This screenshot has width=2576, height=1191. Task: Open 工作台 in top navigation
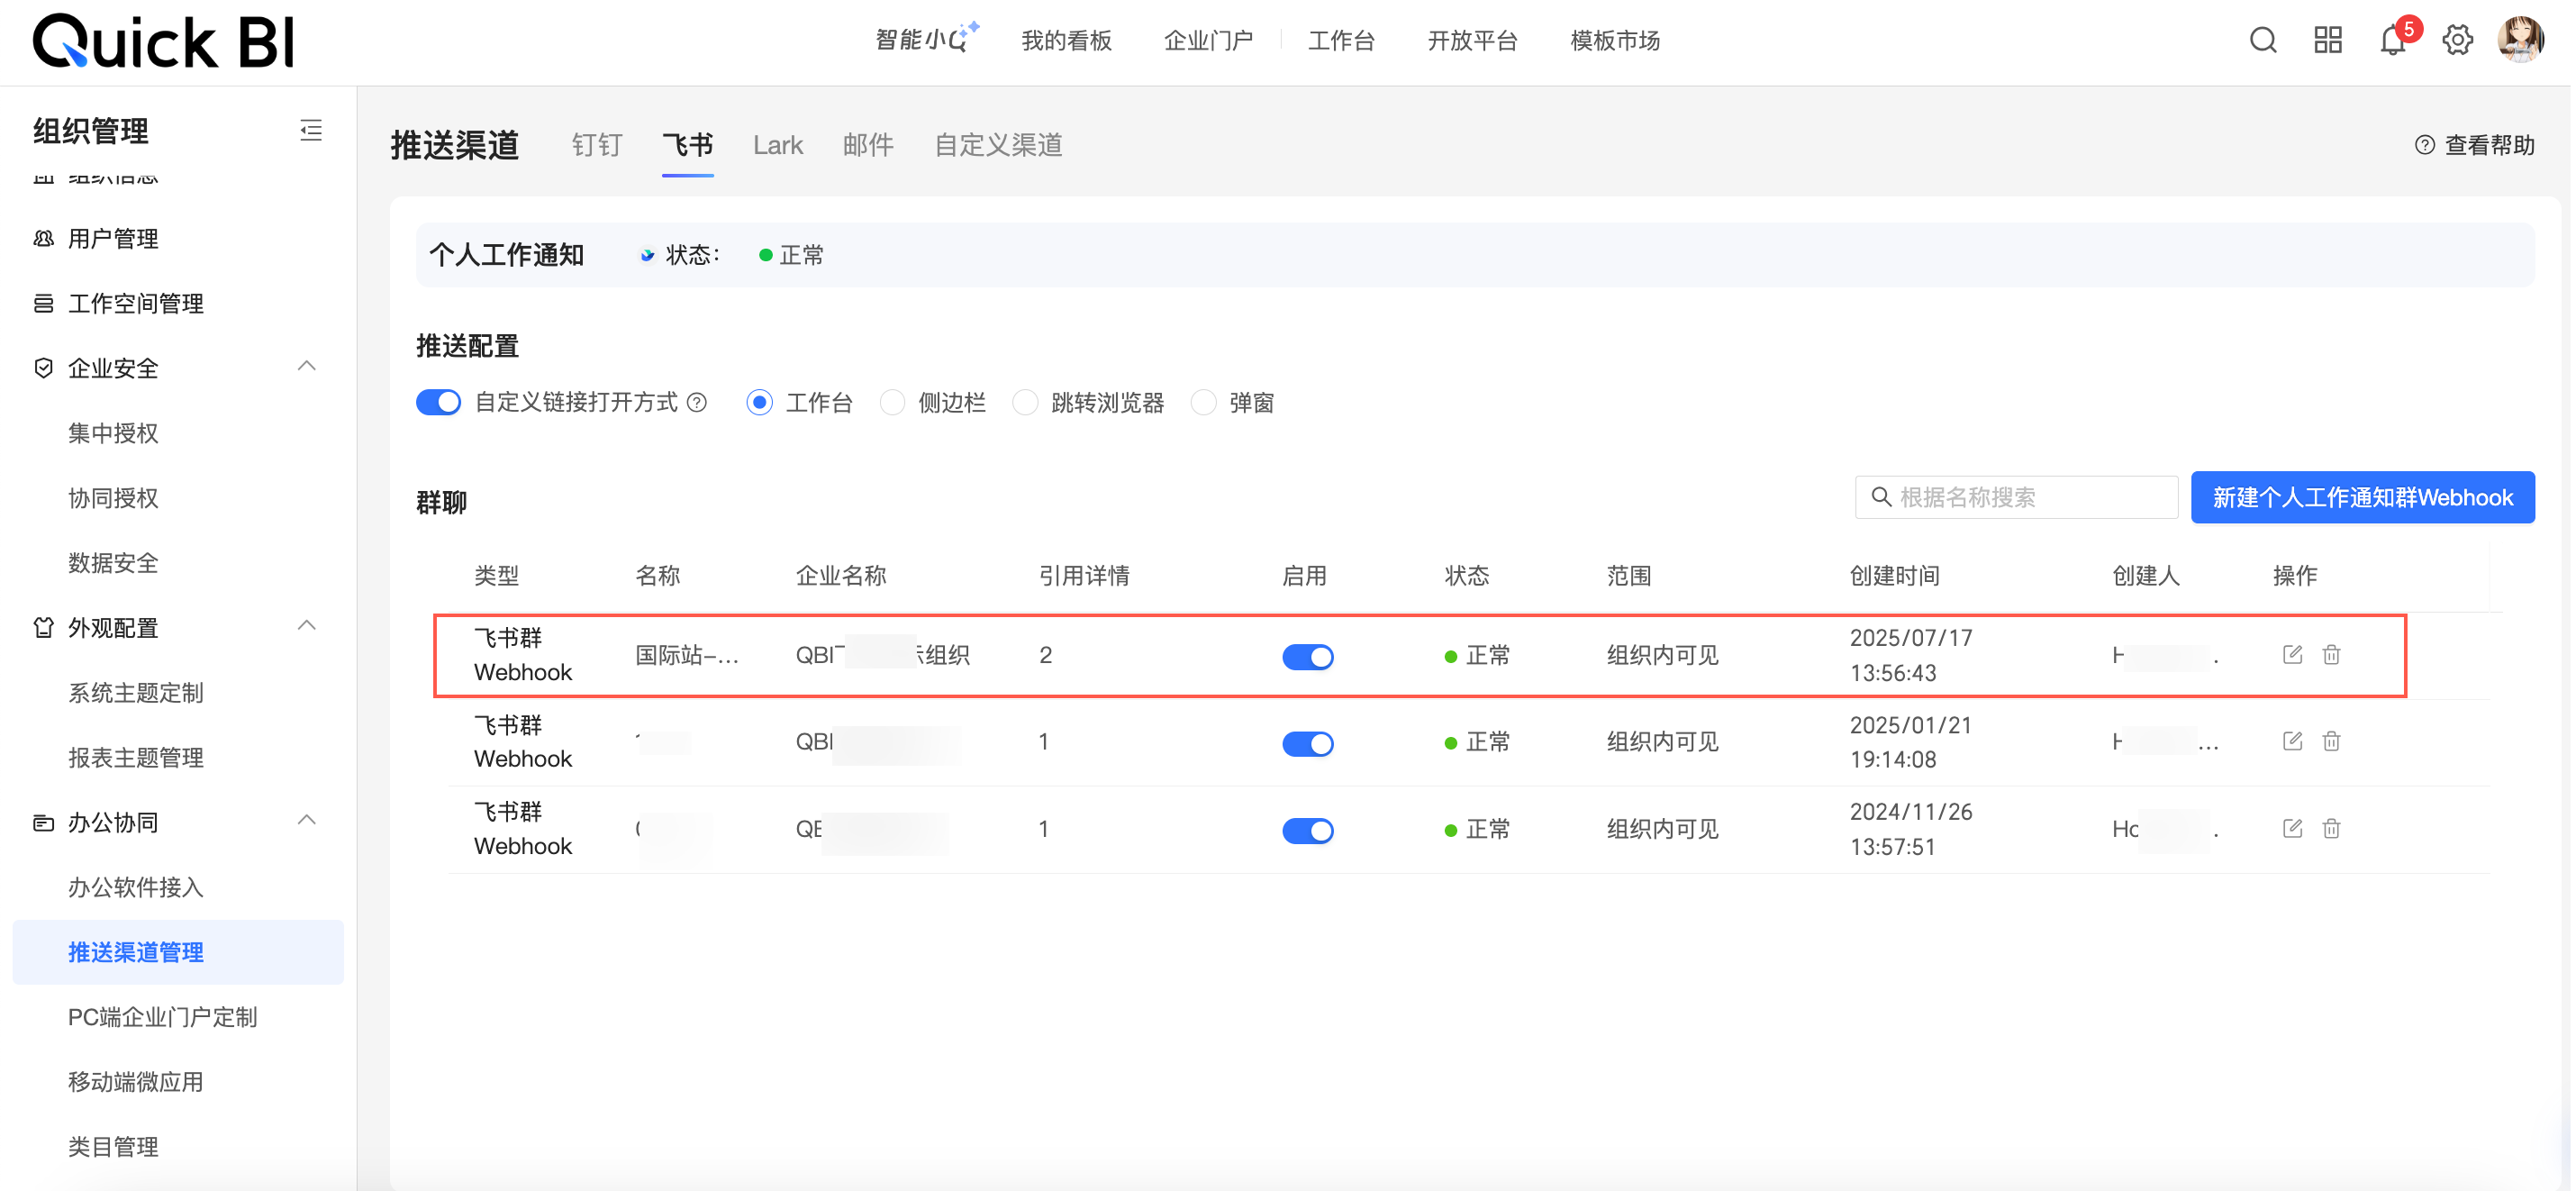1342,40
